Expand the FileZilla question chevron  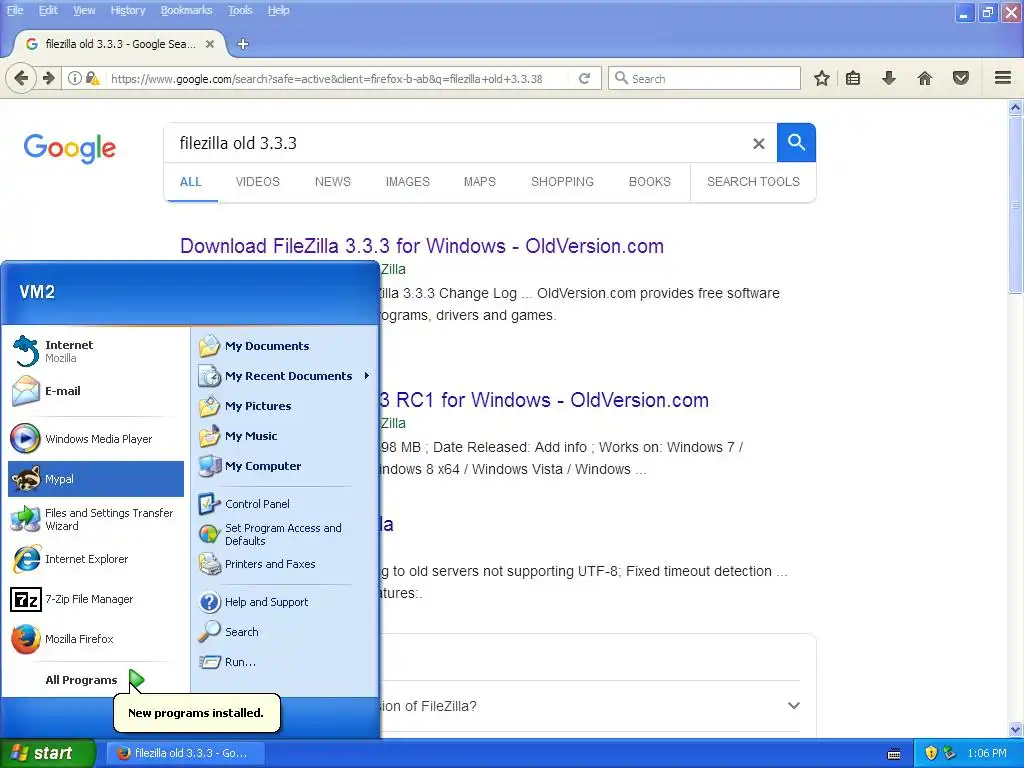tap(793, 705)
